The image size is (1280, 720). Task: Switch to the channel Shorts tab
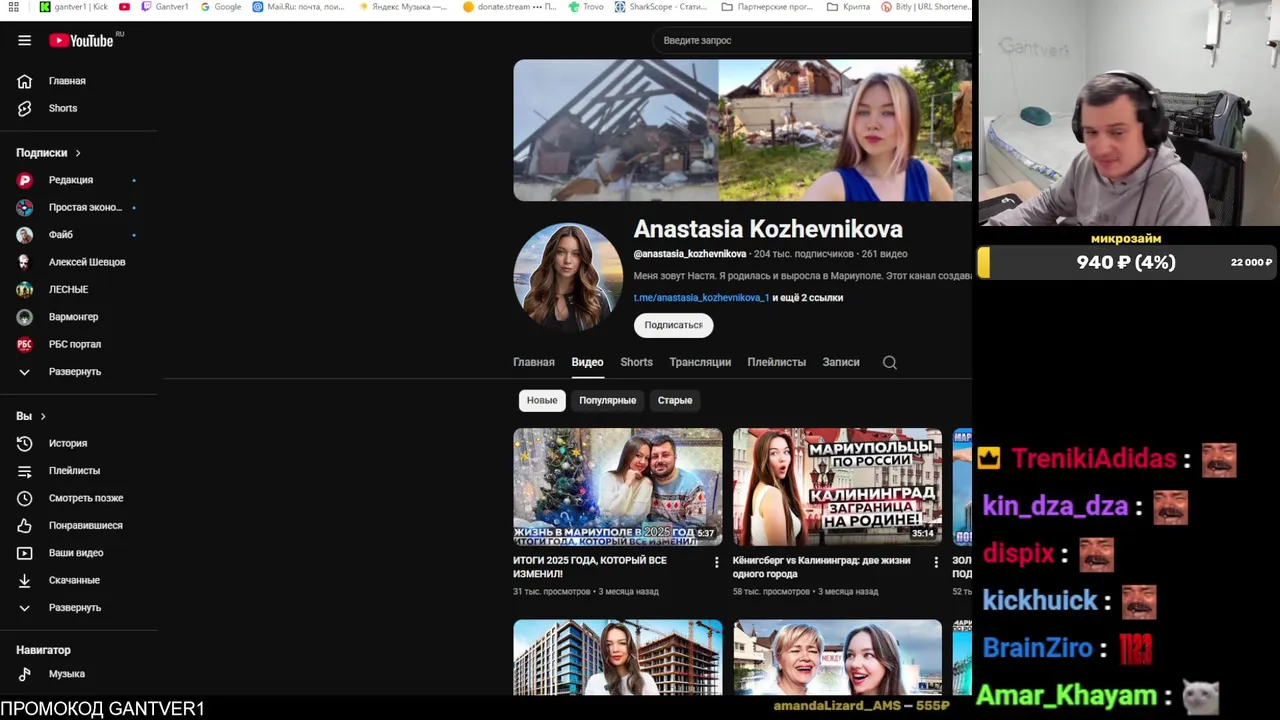click(x=636, y=362)
